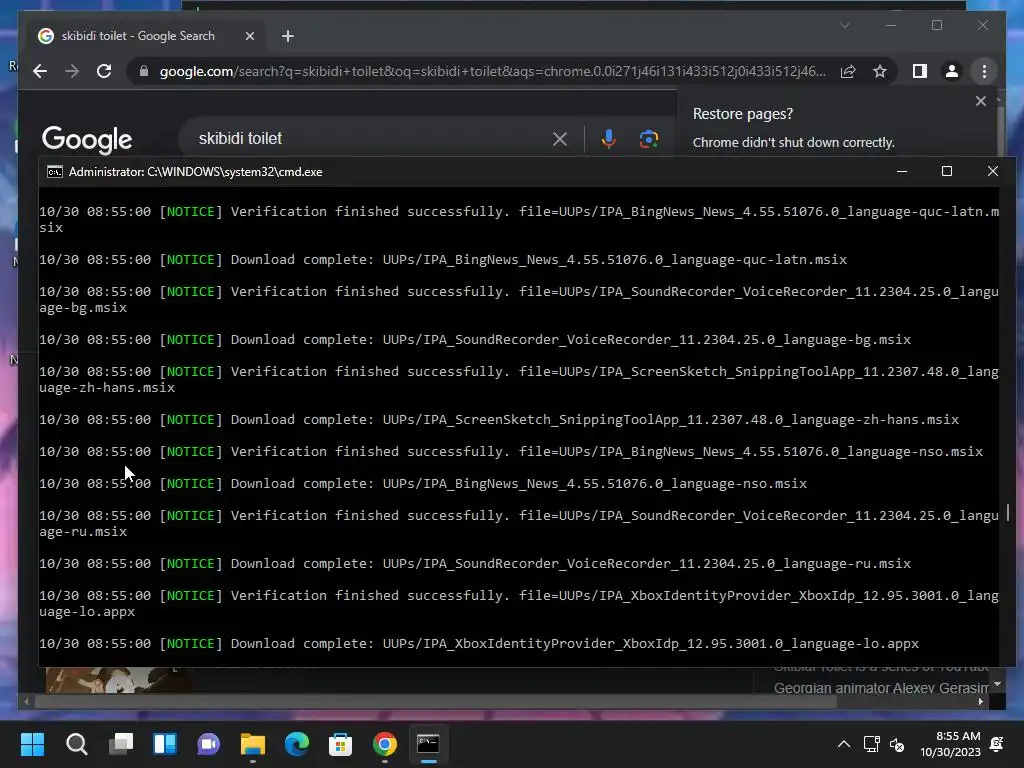Clear the Google search box
This screenshot has width=1024, height=768.
coord(560,138)
